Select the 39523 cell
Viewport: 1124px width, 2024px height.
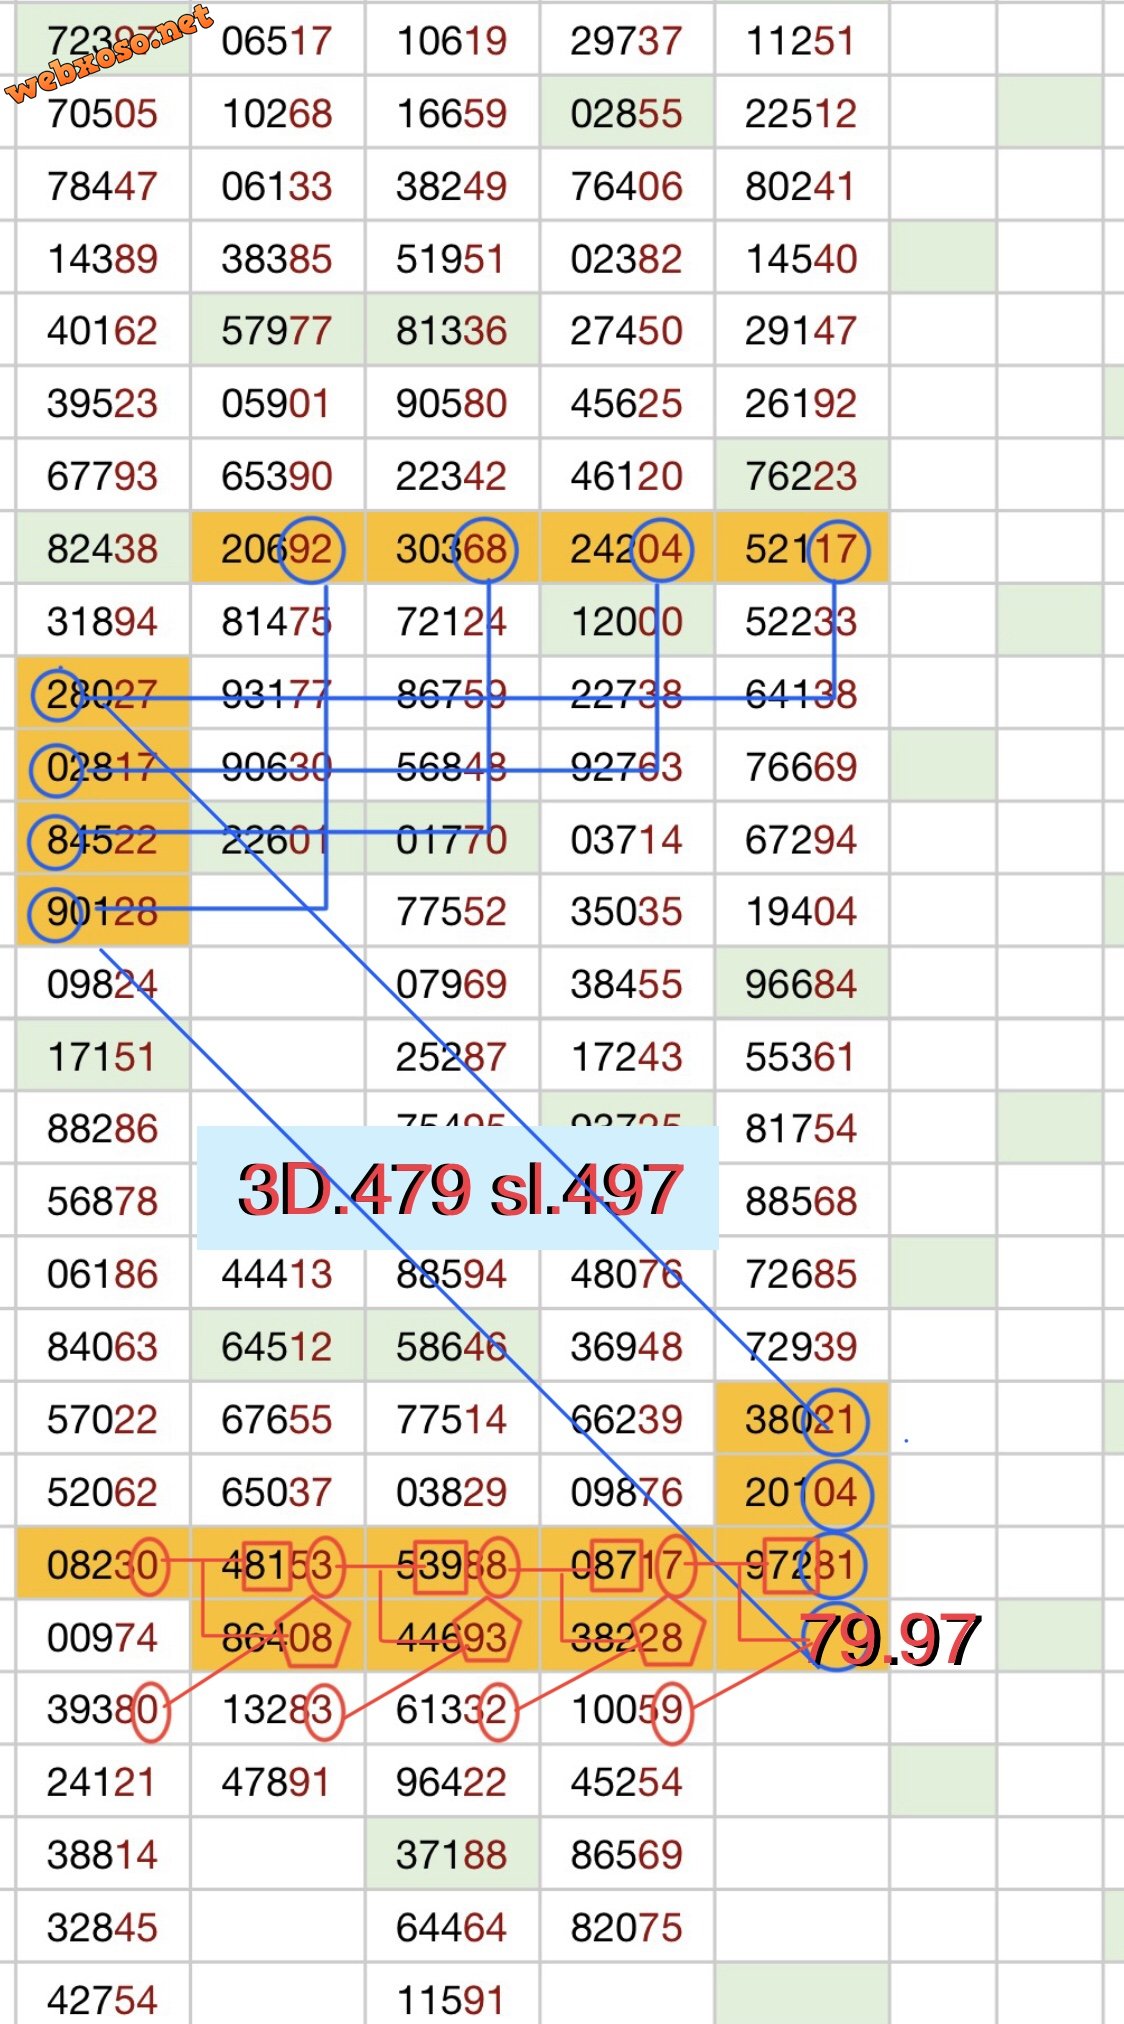click(x=103, y=403)
